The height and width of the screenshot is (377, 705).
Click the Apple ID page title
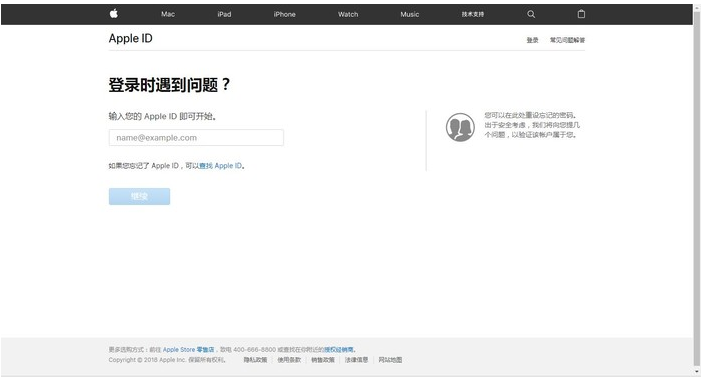coord(130,39)
